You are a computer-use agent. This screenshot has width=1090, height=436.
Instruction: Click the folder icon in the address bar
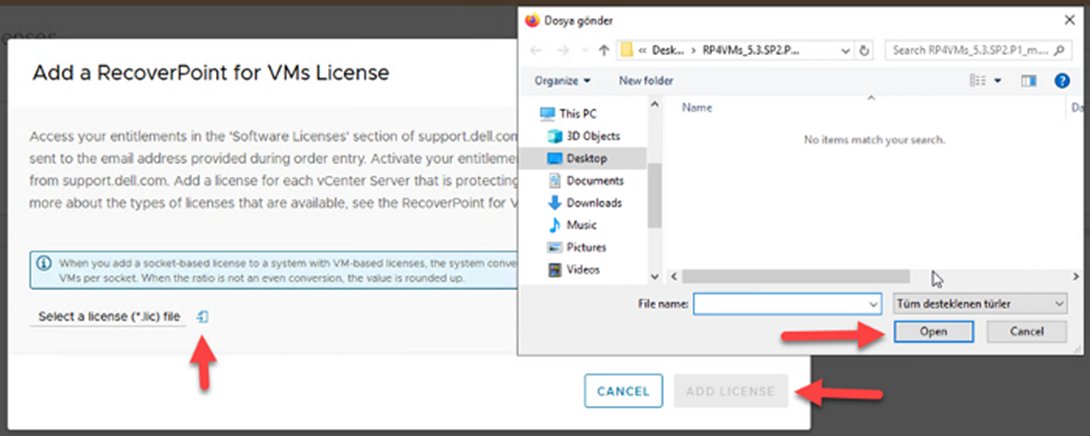pos(626,50)
